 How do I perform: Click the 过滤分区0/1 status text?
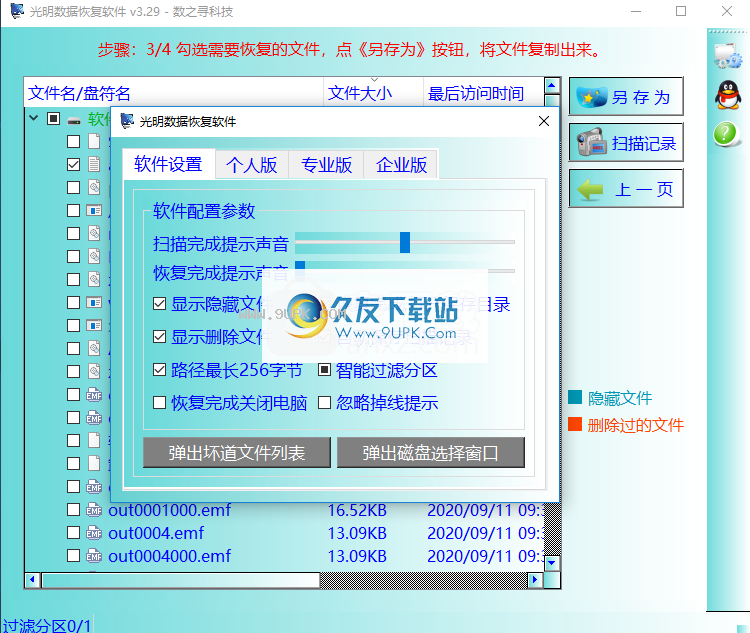(x=47, y=625)
